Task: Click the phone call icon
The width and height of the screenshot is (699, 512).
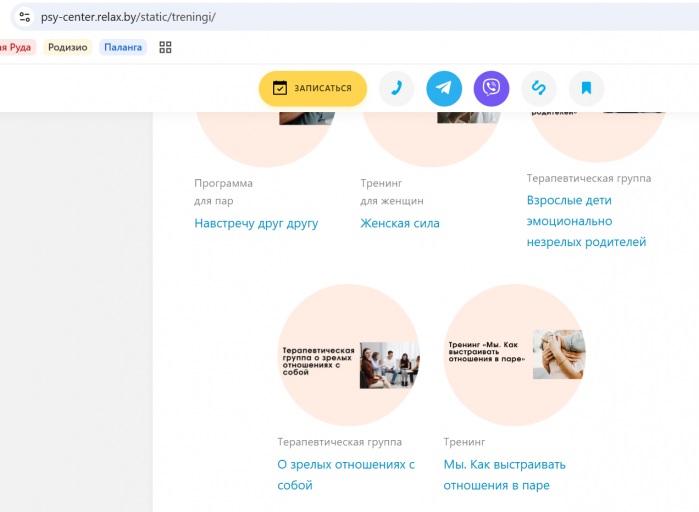Action: point(396,88)
